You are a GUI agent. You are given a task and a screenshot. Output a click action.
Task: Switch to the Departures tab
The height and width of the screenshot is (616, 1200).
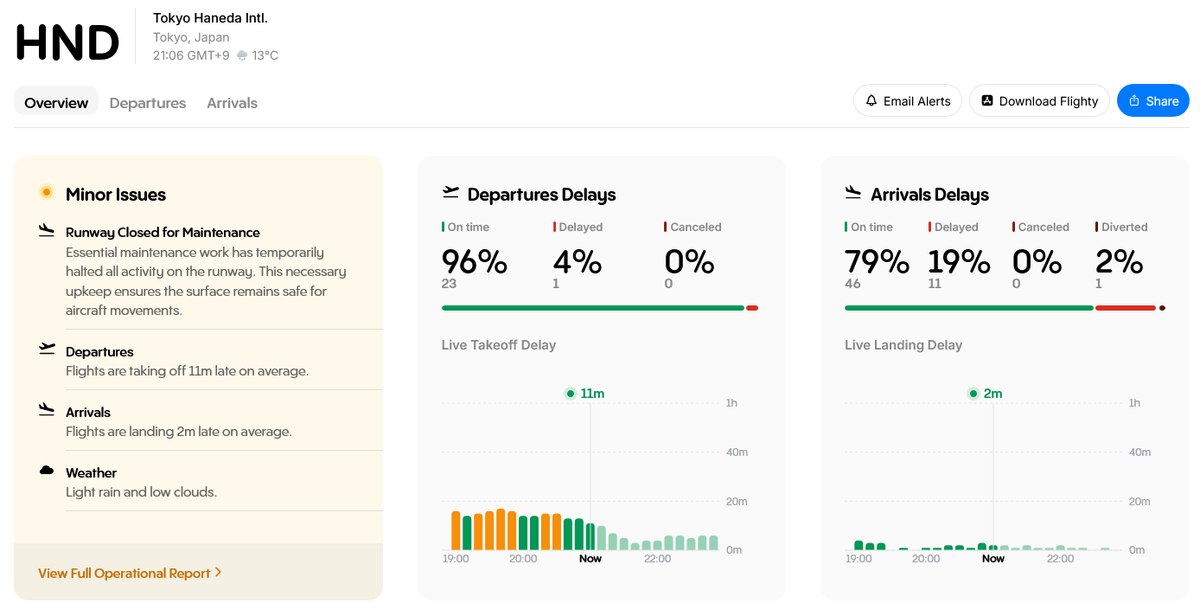tap(148, 103)
